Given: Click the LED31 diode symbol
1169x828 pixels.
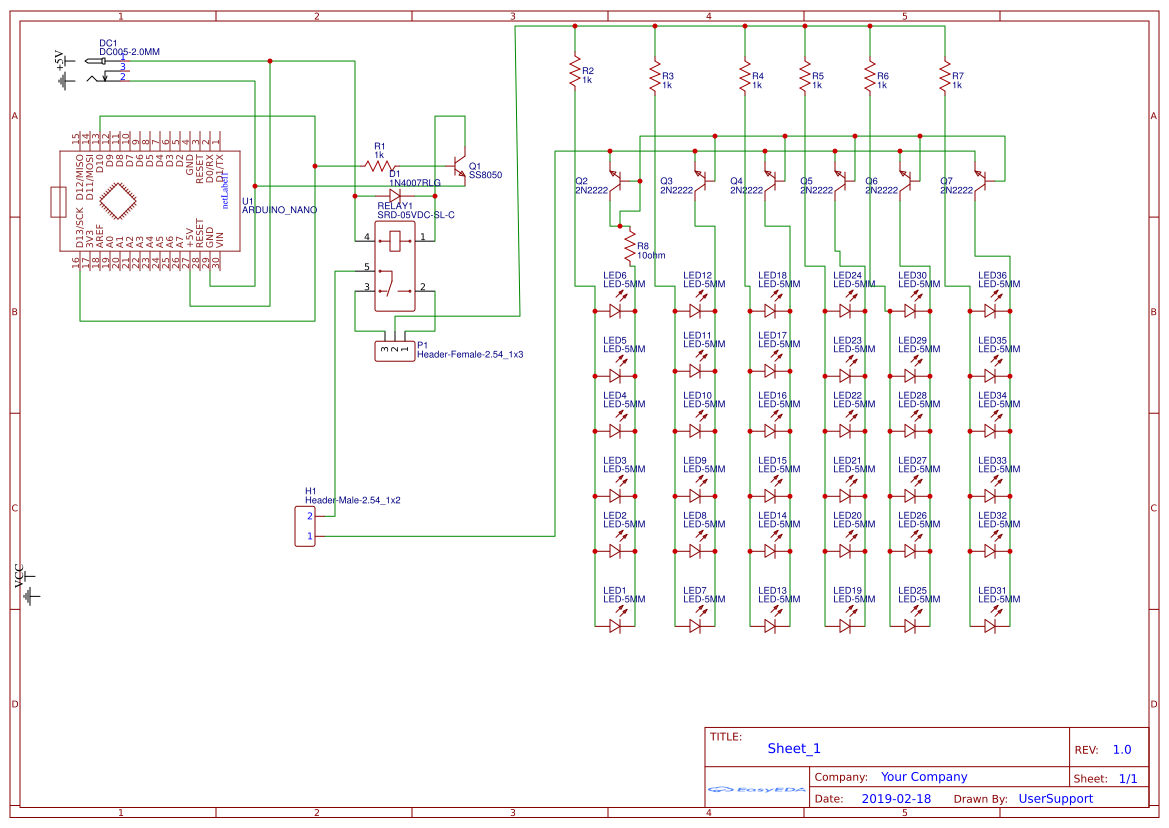Looking at the screenshot, I should [990, 625].
